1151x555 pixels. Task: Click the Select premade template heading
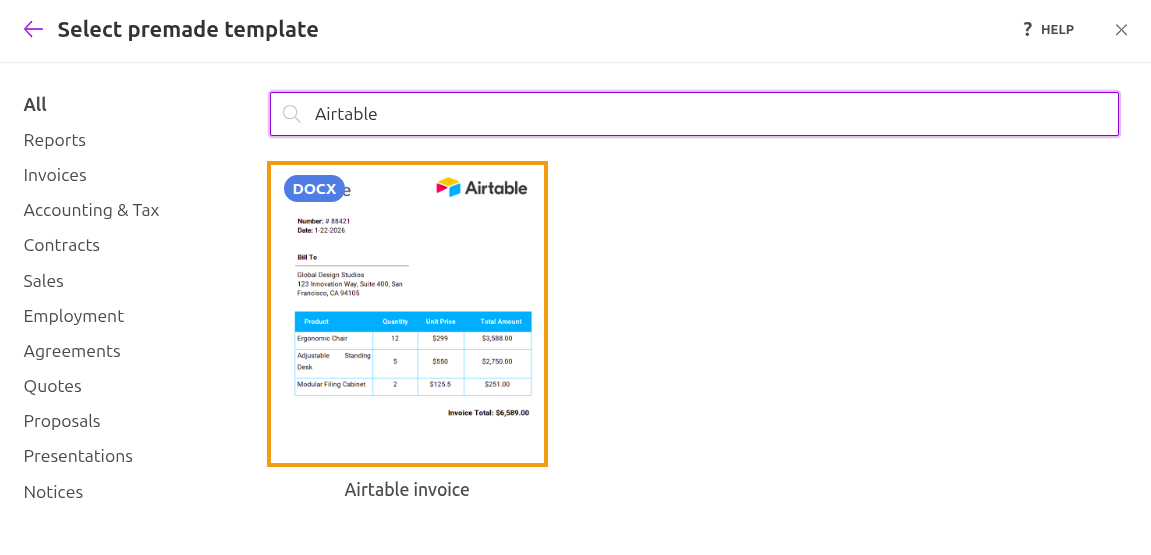click(x=188, y=29)
